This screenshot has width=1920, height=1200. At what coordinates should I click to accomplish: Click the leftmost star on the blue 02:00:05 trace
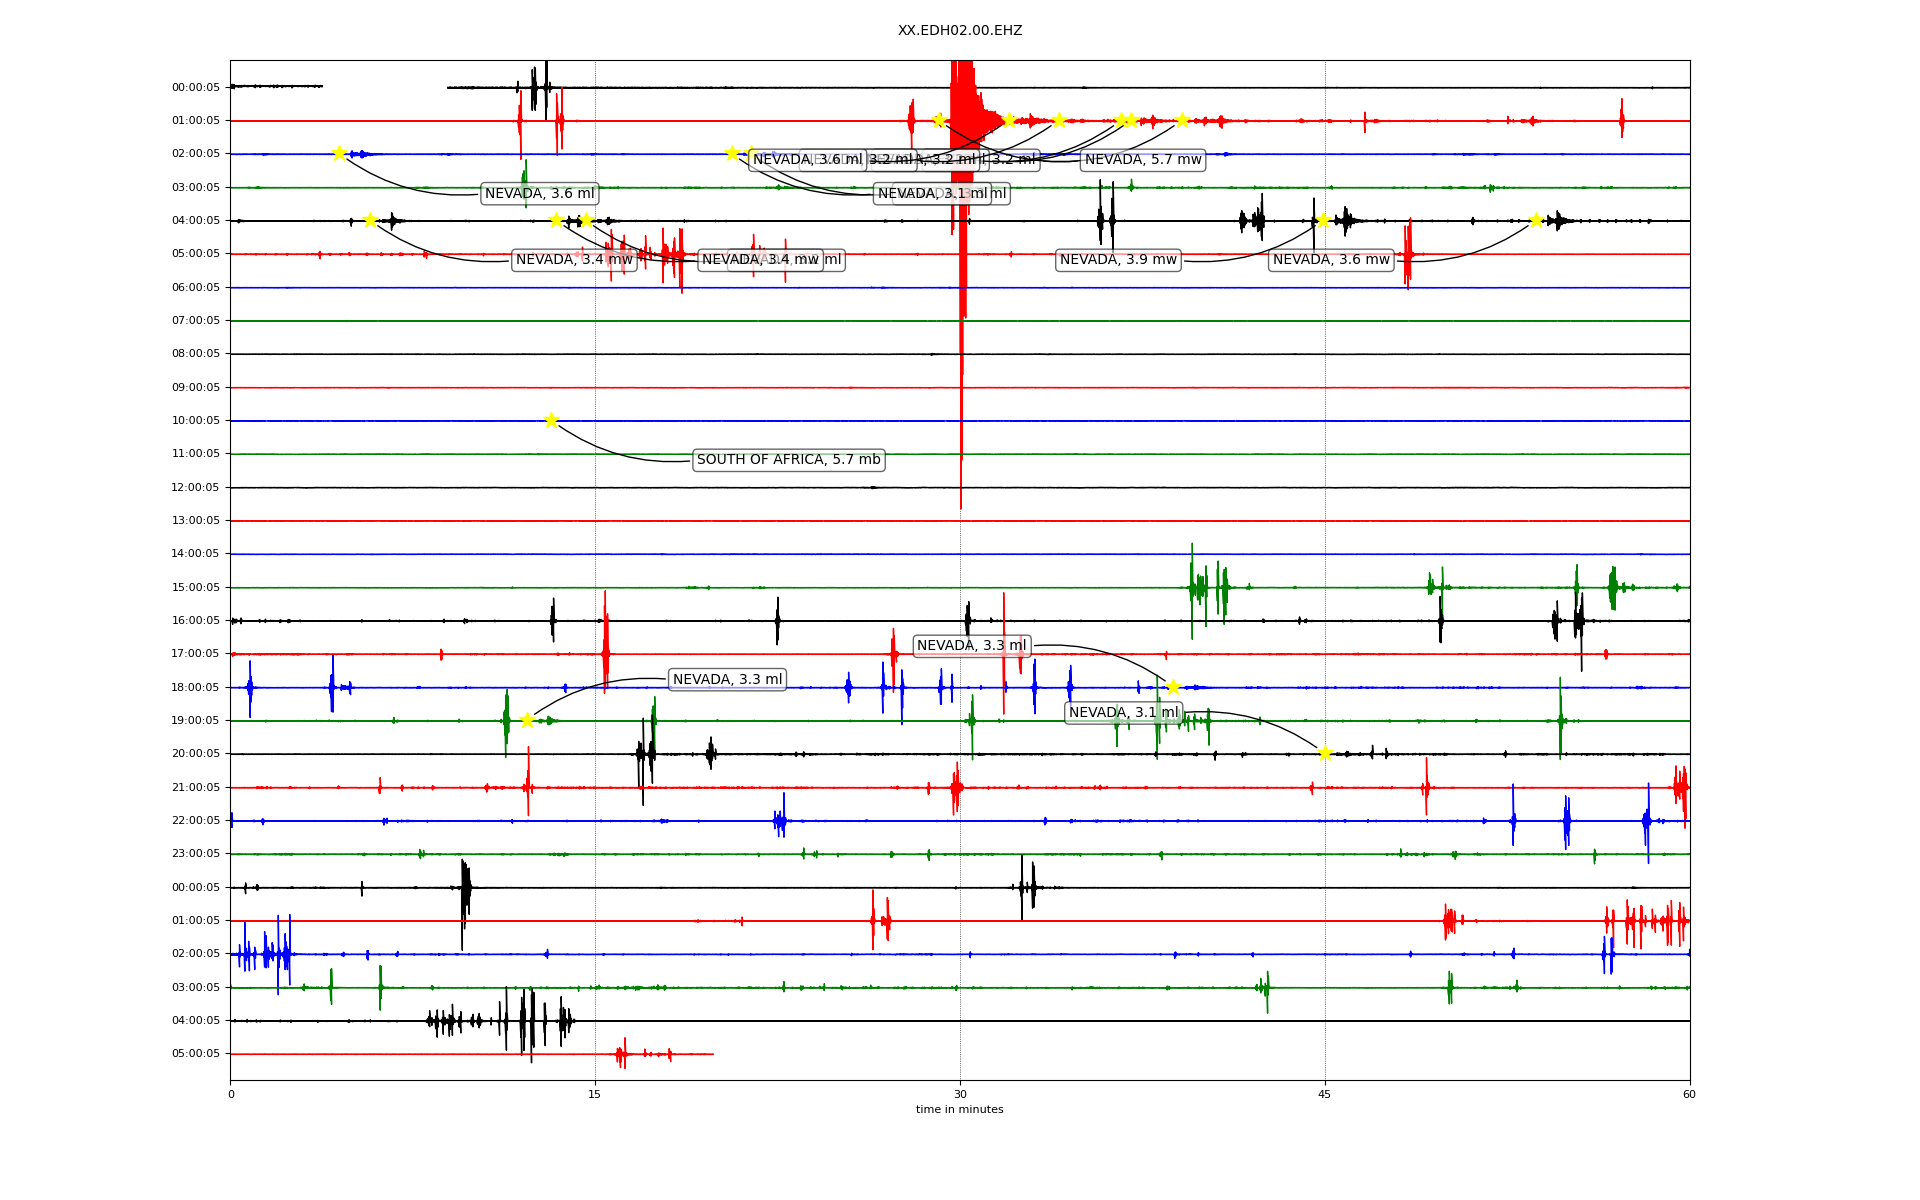coord(339,153)
